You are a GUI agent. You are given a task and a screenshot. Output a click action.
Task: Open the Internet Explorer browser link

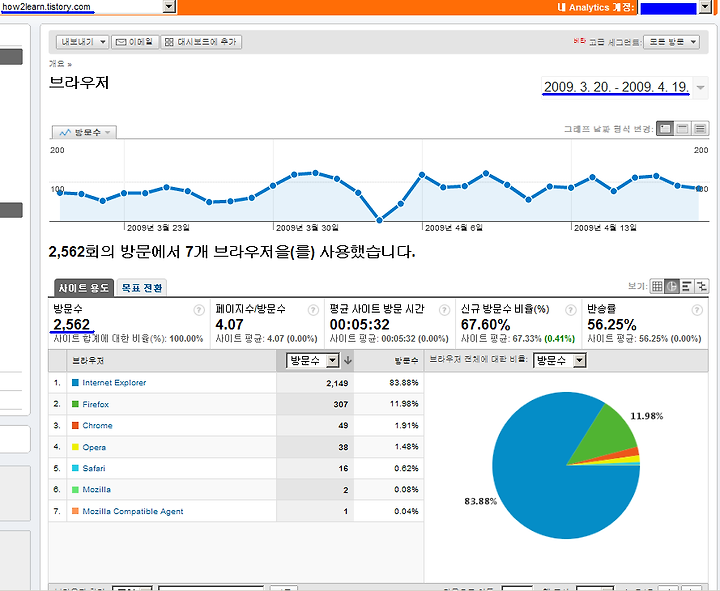pyautogui.click(x=114, y=383)
